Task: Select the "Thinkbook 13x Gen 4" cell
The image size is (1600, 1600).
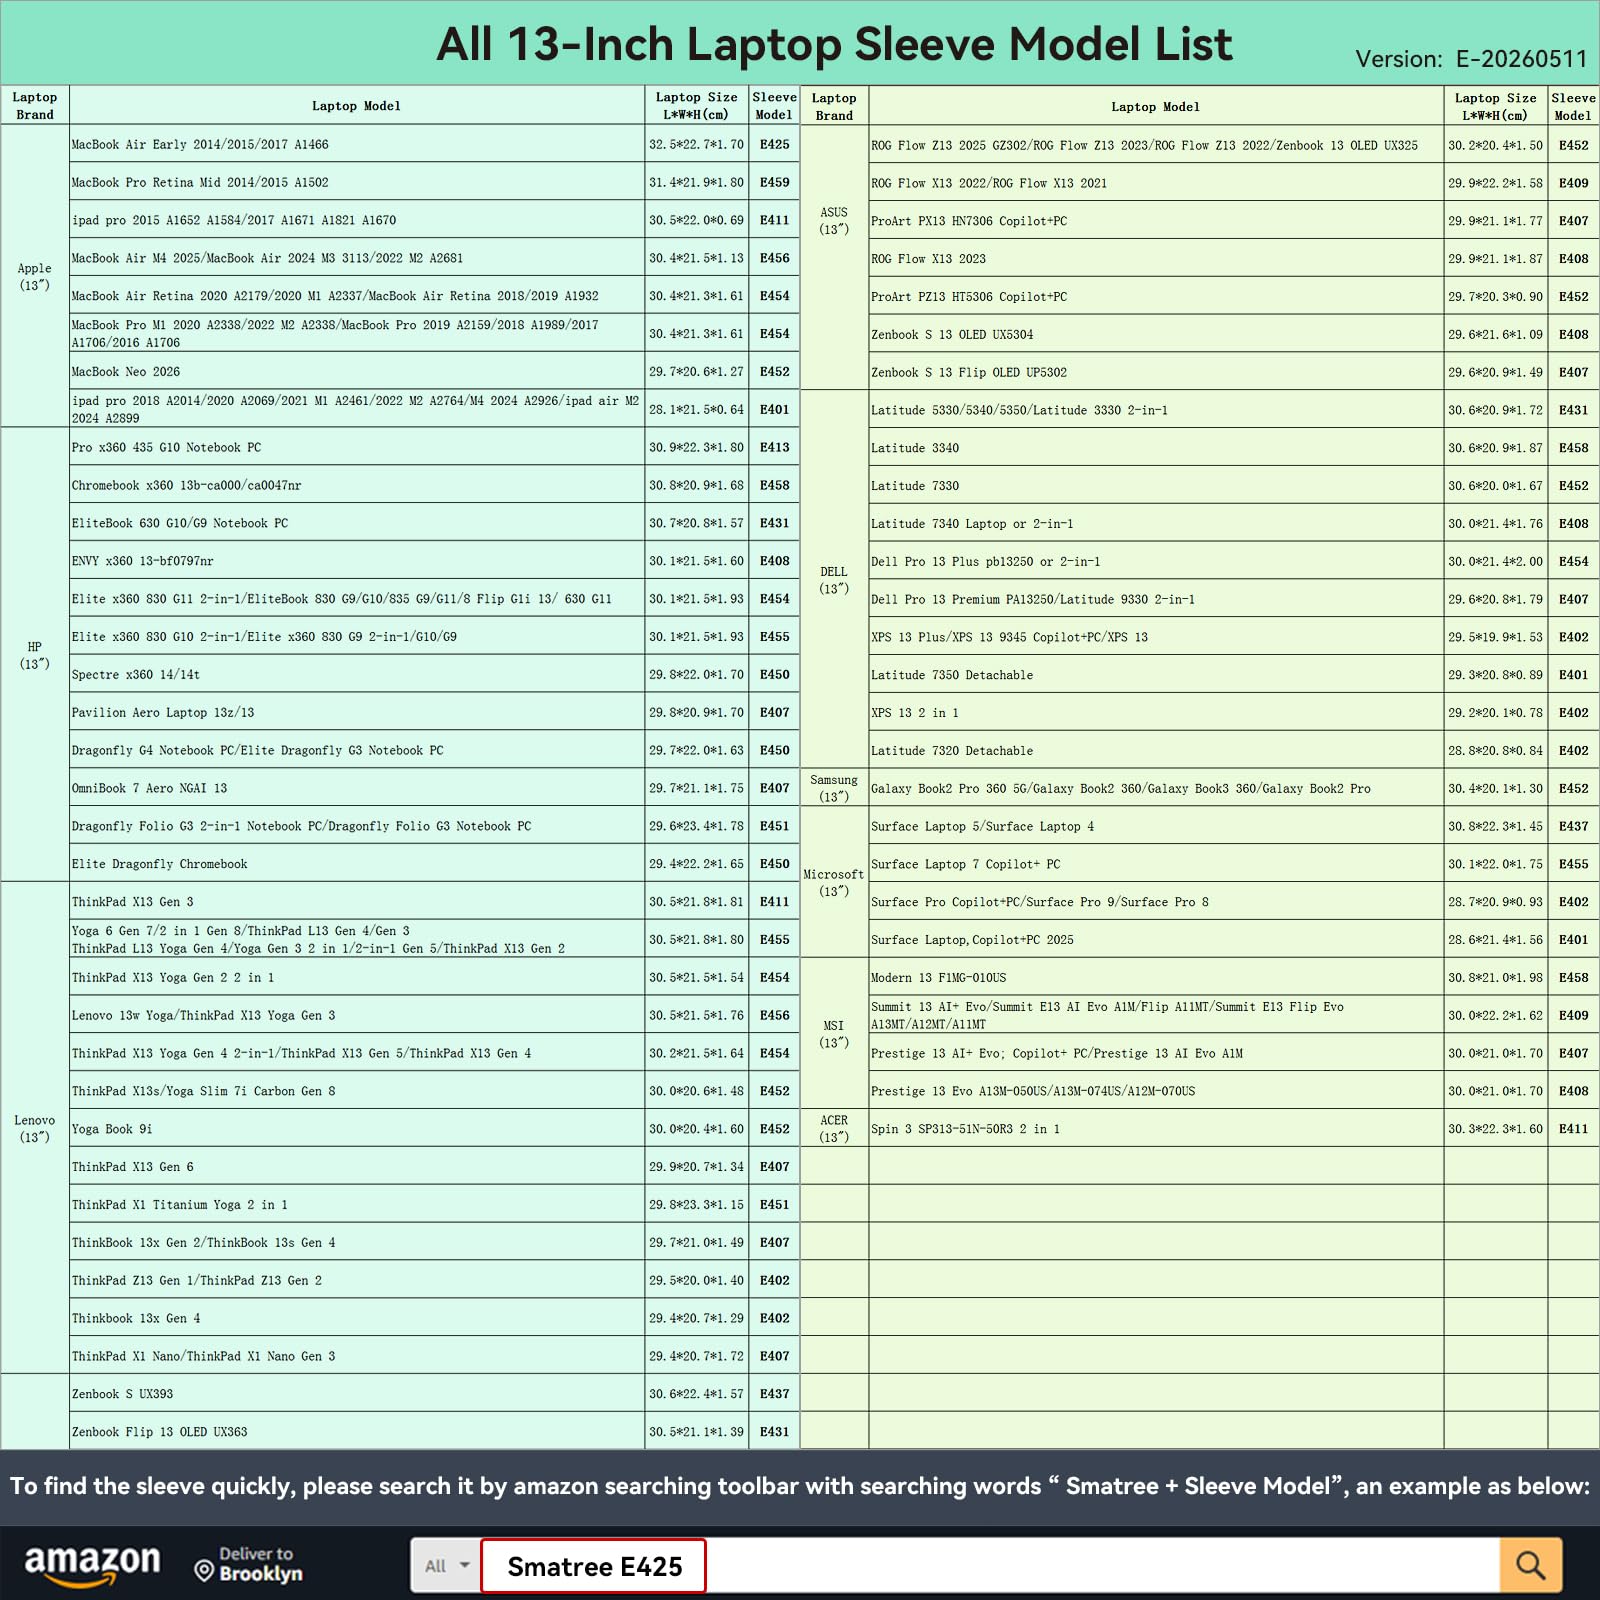Action: pyautogui.click(x=357, y=1318)
